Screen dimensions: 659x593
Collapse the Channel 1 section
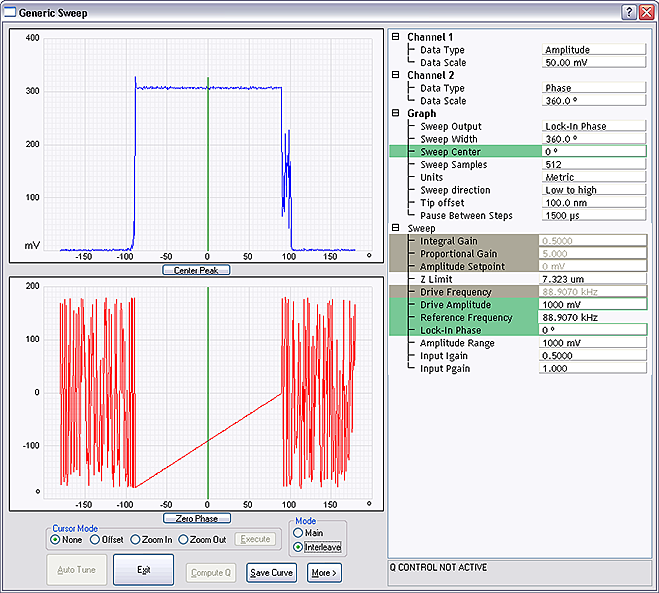pos(396,37)
